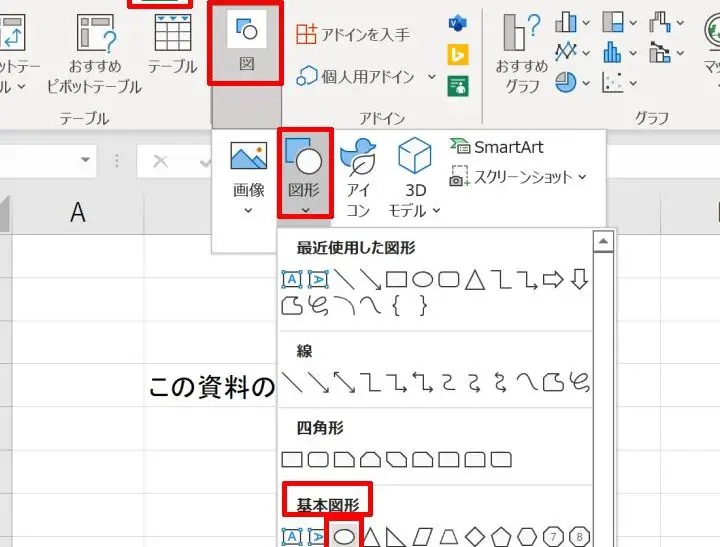
Task: Click the 四角形 section heading
Action: (320, 428)
